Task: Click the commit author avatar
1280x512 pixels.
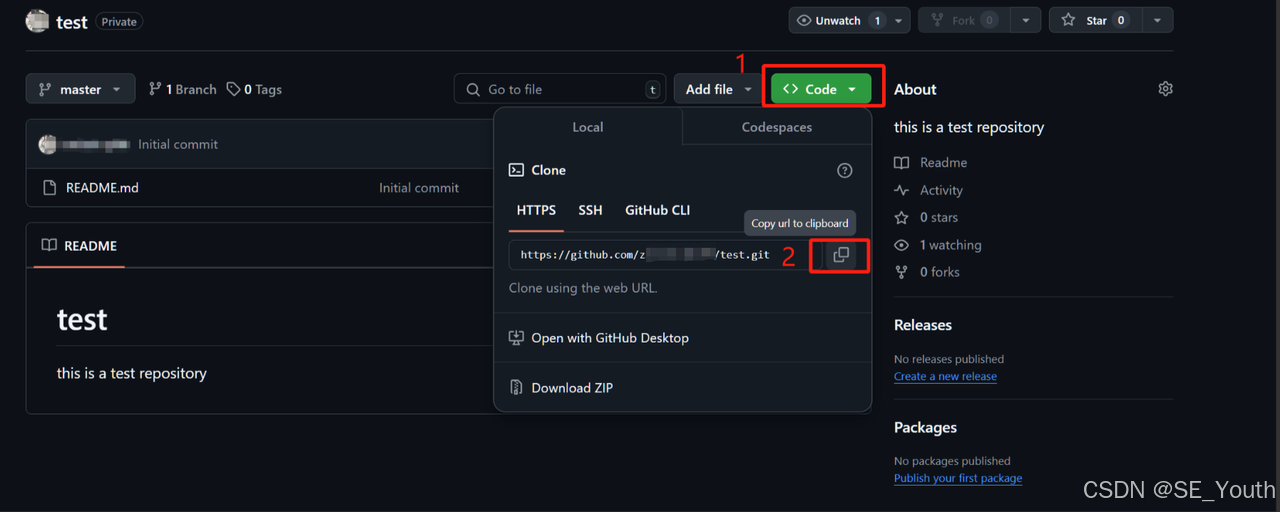Action: [48, 144]
